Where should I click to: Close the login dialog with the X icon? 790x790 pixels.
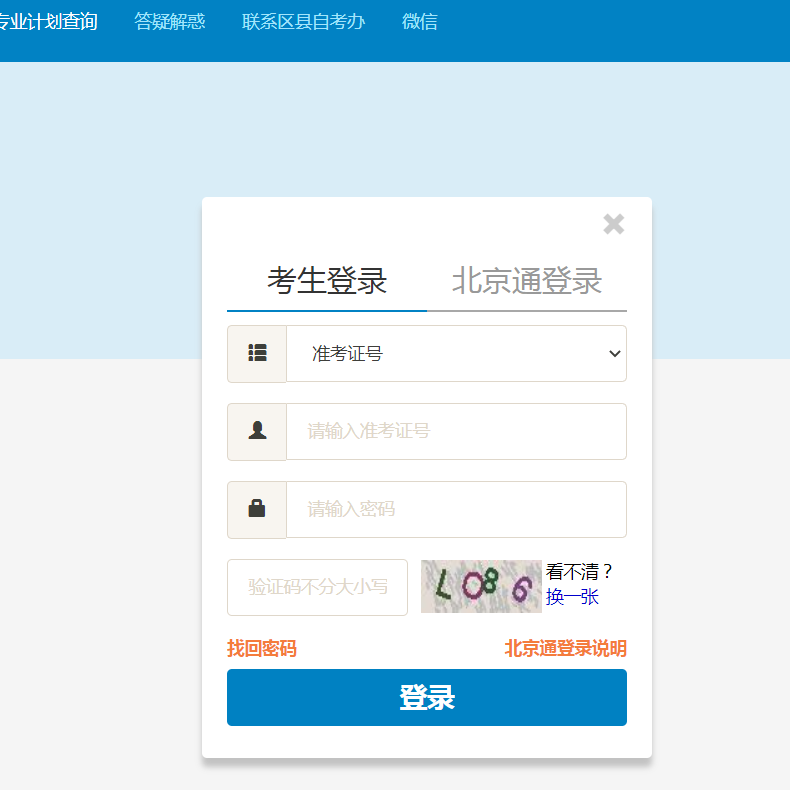(x=613, y=224)
